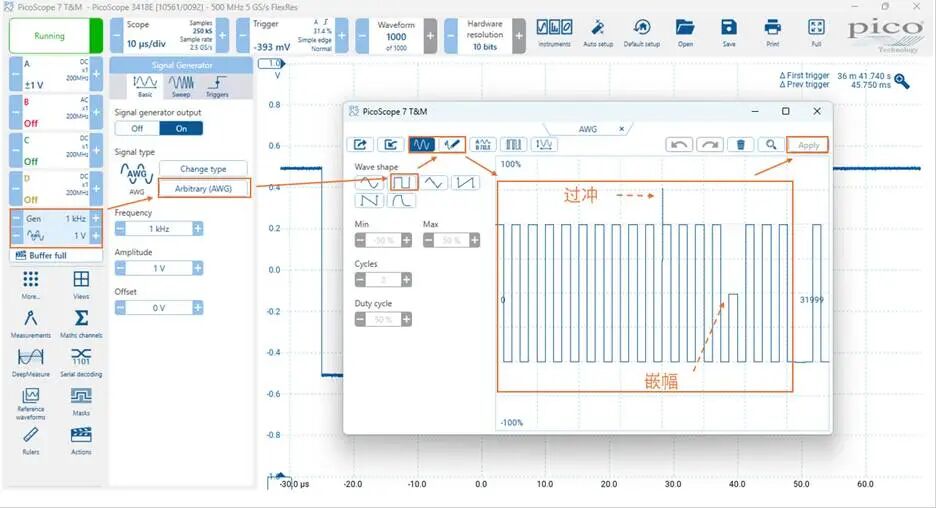Click the Arbitrary (AWG) button

[203, 189]
